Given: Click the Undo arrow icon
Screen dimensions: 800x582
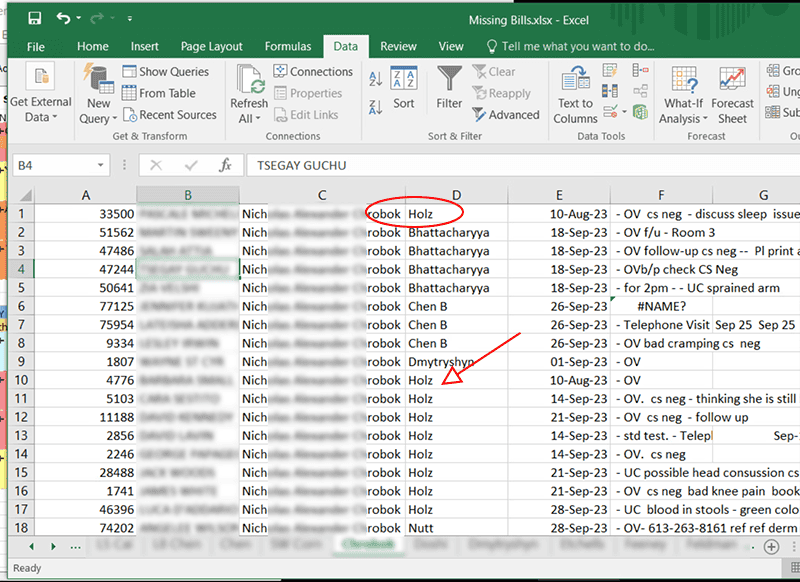Looking at the screenshot, I should tap(64, 19).
